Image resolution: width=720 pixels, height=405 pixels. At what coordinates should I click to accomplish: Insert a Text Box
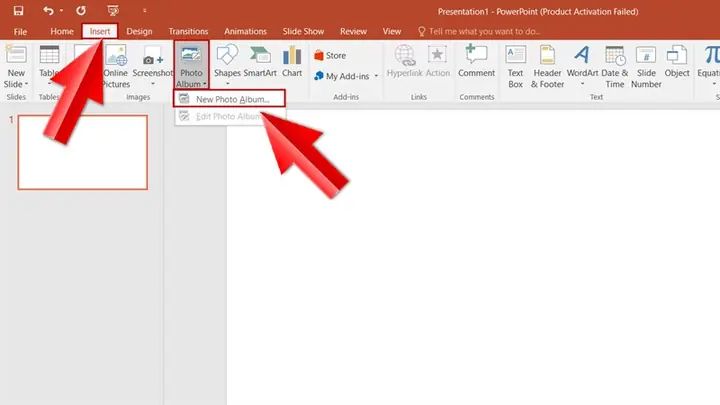(x=516, y=67)
